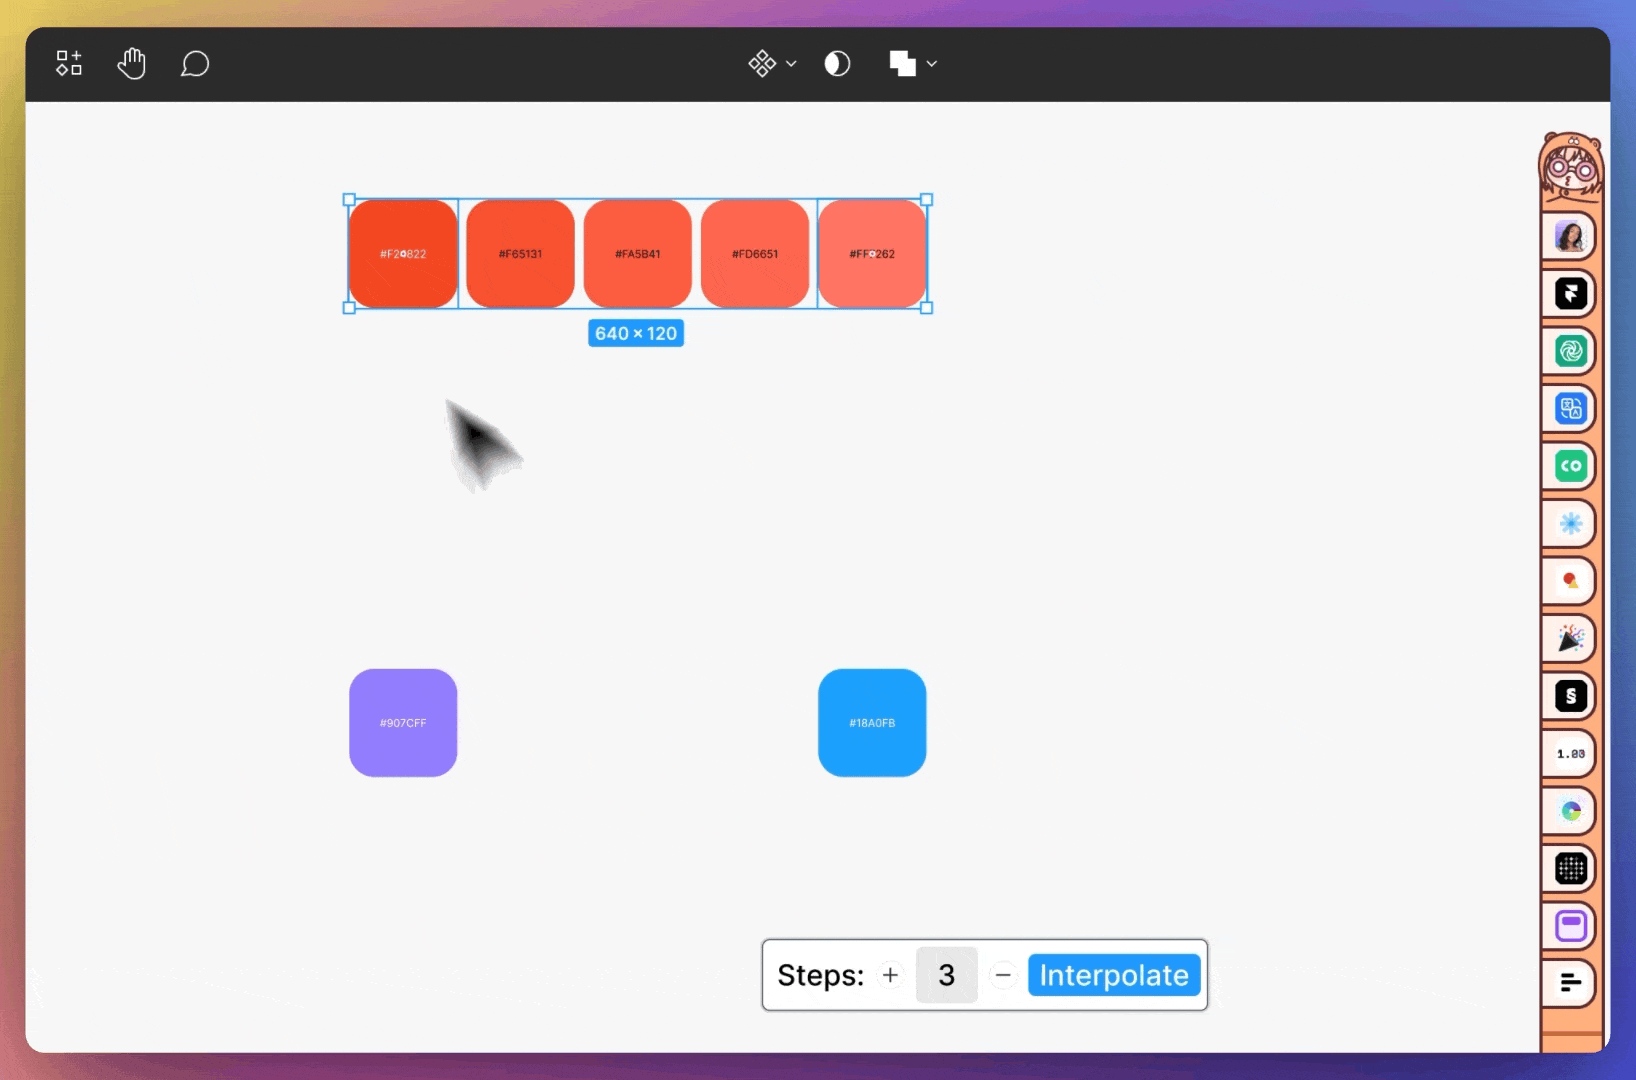Screen dimensions: 1636x1080
Task: Click the steps value field showing 3
Action: 946,975
